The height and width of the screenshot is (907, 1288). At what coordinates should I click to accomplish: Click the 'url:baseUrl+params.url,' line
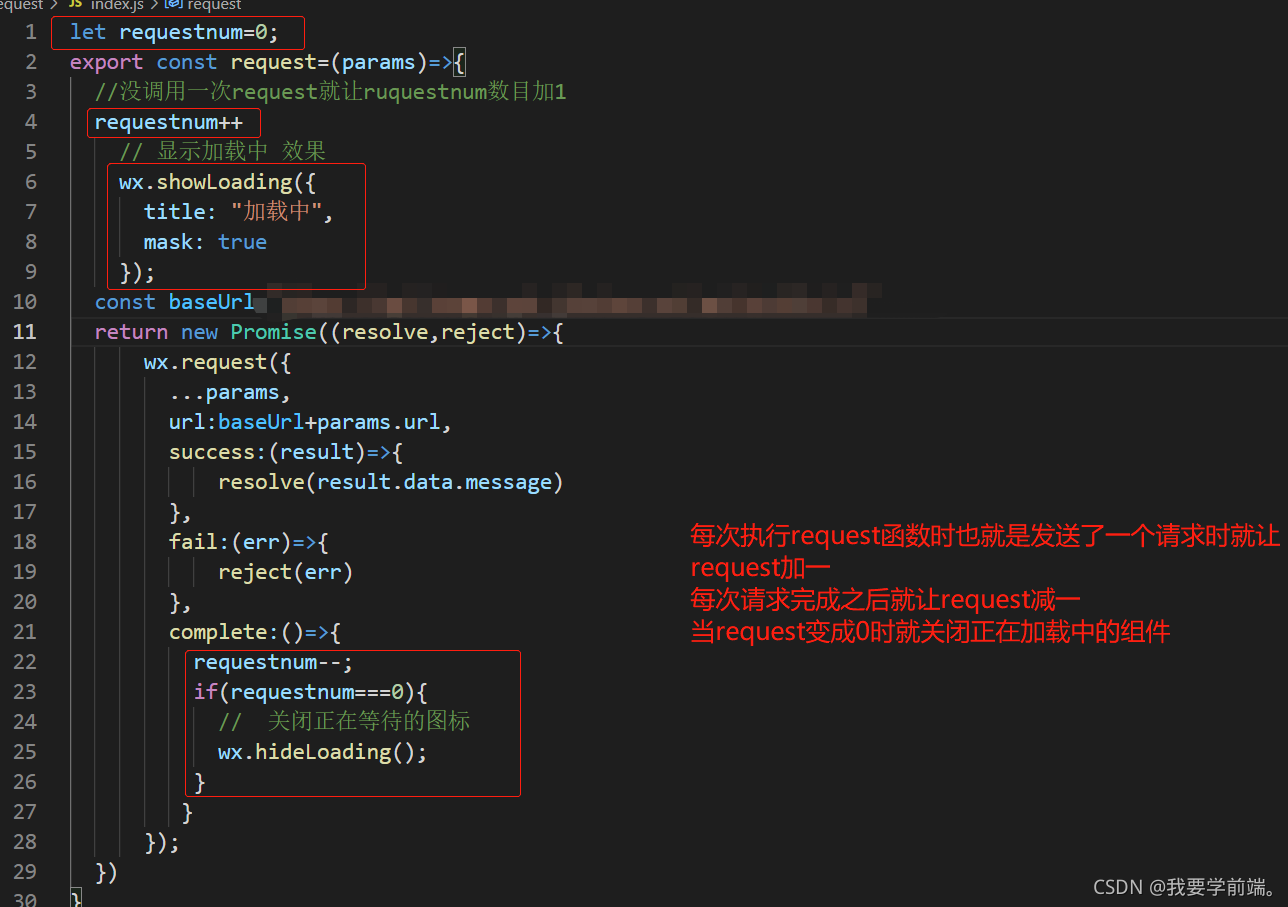click(311, 422)
